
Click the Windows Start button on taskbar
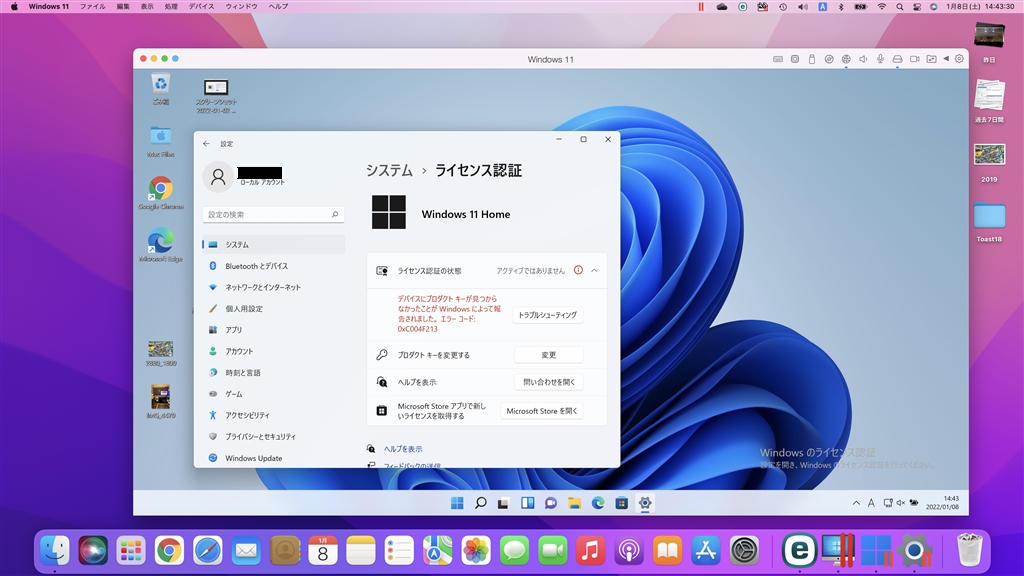click(x=457, y=503)
